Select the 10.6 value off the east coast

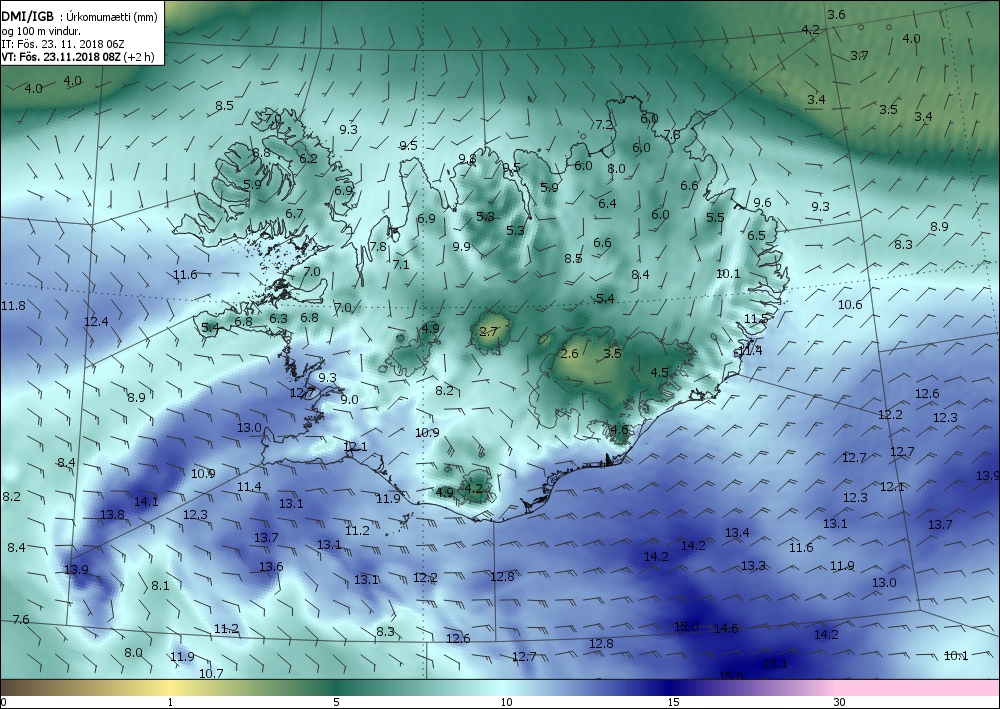[849, 305]
